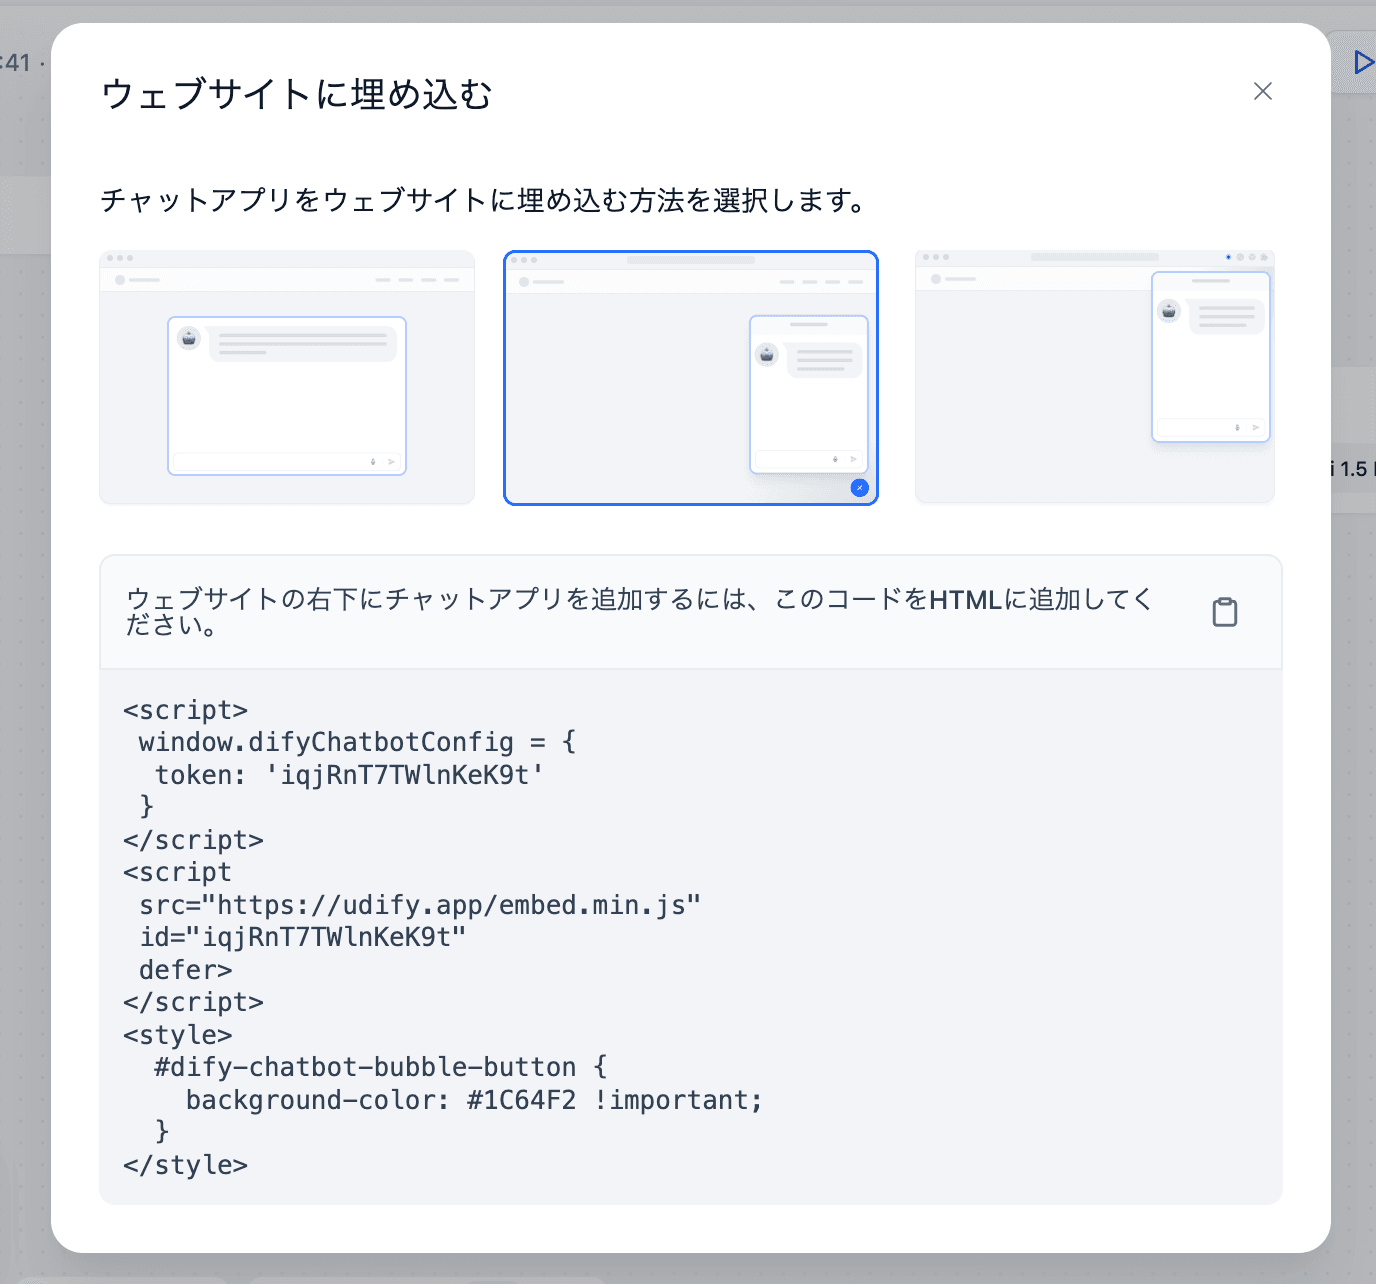Click robot avatar in the browser extension preview

[x=1169, y=311]
